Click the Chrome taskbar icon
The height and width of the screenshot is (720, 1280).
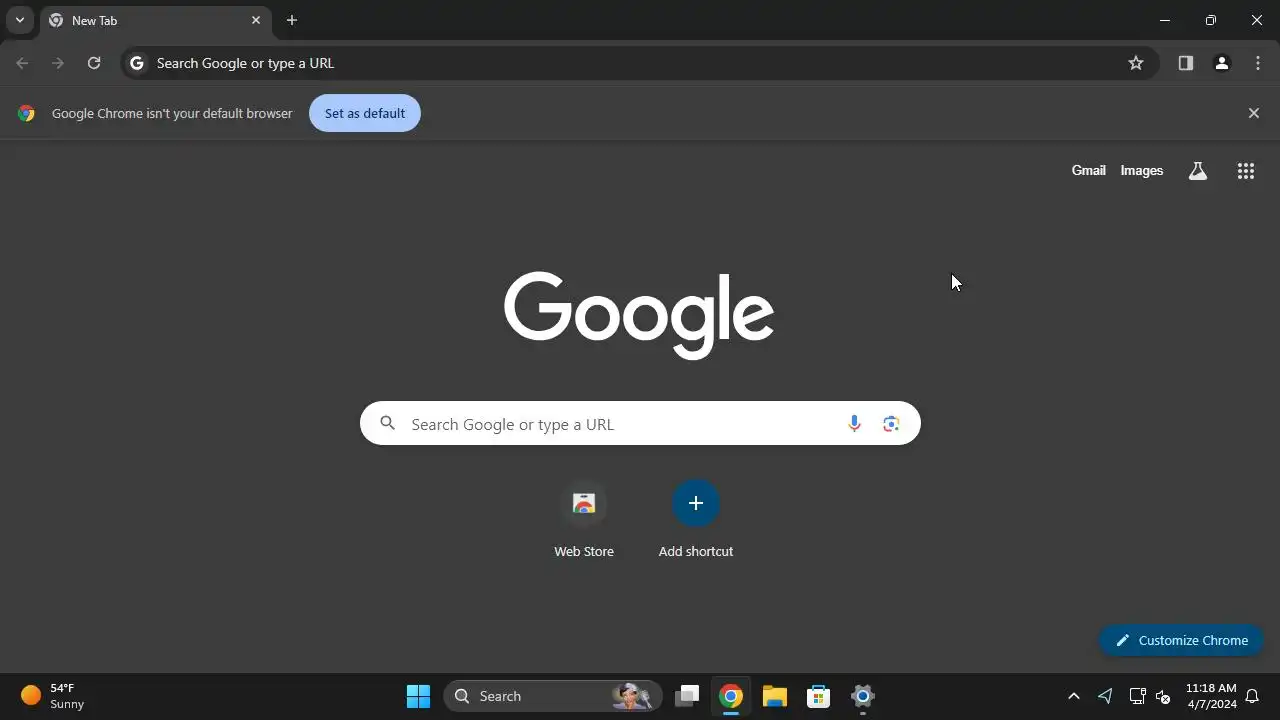(731, 696)
